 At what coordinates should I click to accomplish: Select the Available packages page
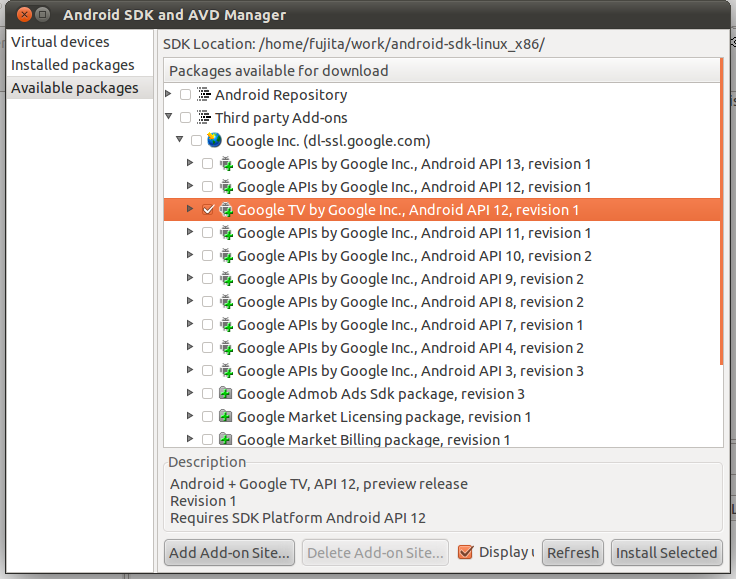tap(80, 88)
